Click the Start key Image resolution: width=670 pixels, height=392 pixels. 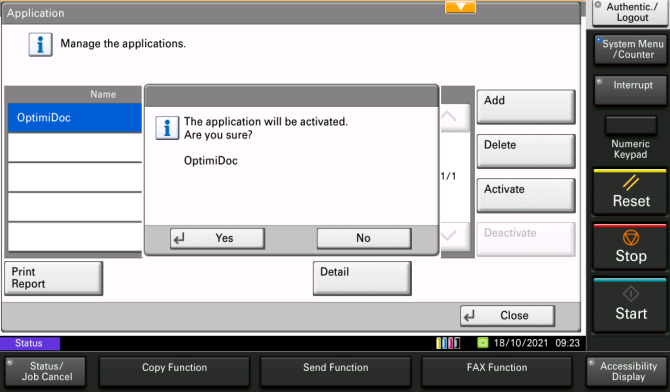click(x=630, y=305)
